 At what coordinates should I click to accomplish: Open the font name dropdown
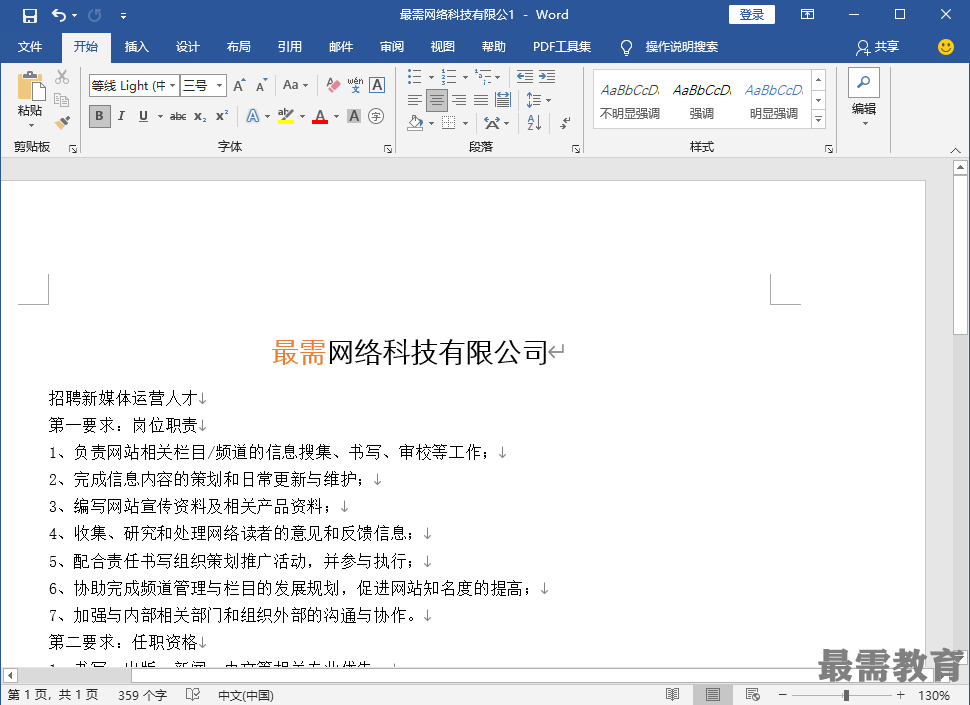[x=173, y=85]
